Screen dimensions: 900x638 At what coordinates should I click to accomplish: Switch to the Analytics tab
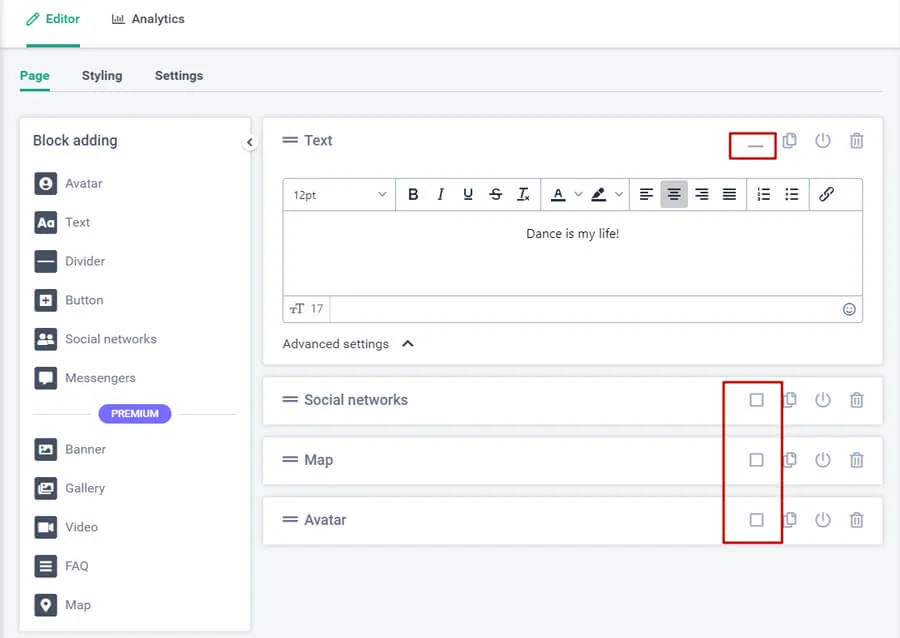[148, 19]
